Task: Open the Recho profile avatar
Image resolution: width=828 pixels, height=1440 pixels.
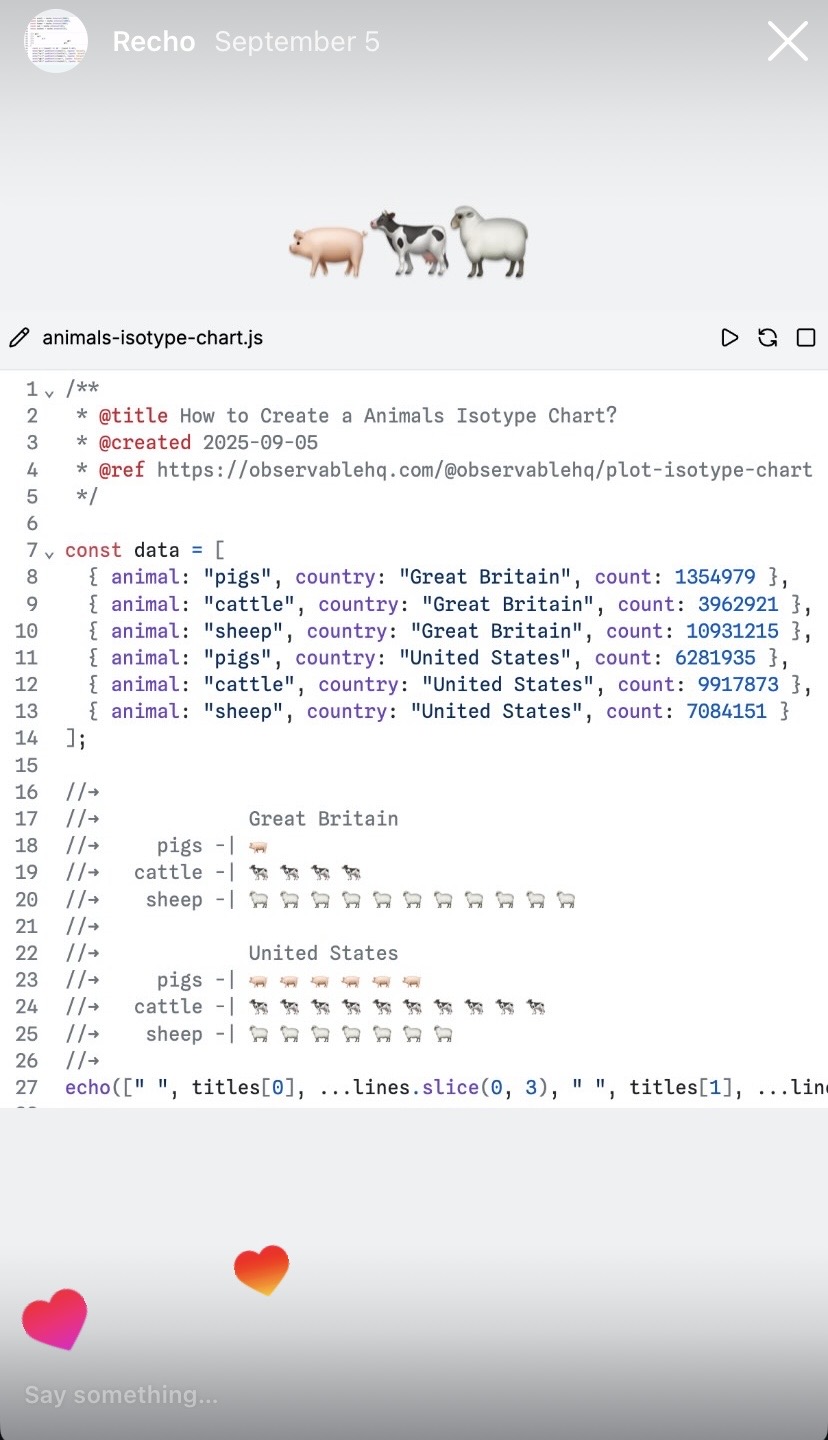Action: (56, 42)
